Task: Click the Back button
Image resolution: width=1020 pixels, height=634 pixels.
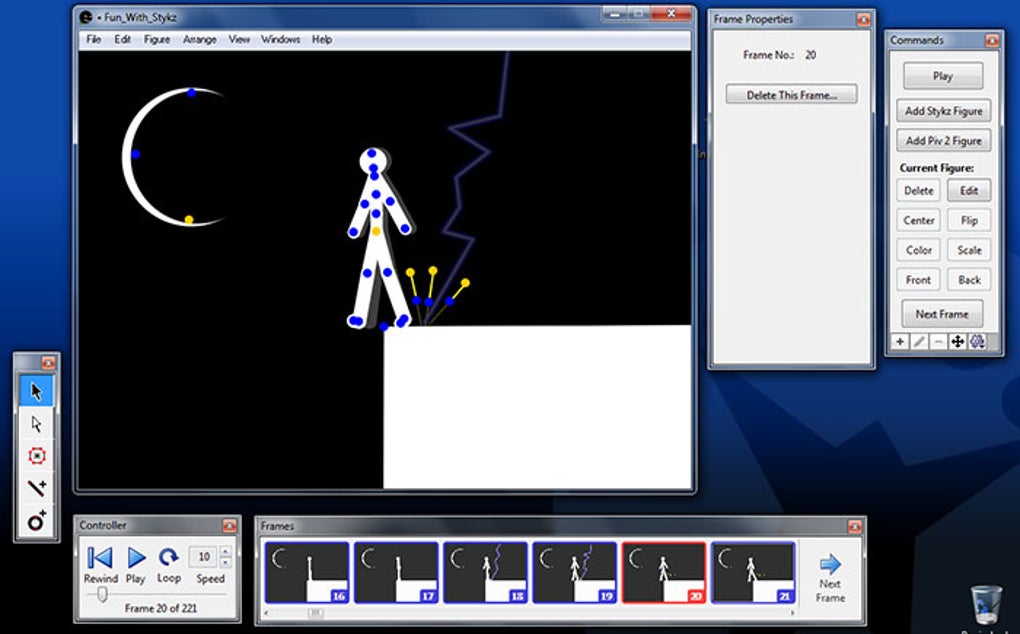Action: [969, 280]
